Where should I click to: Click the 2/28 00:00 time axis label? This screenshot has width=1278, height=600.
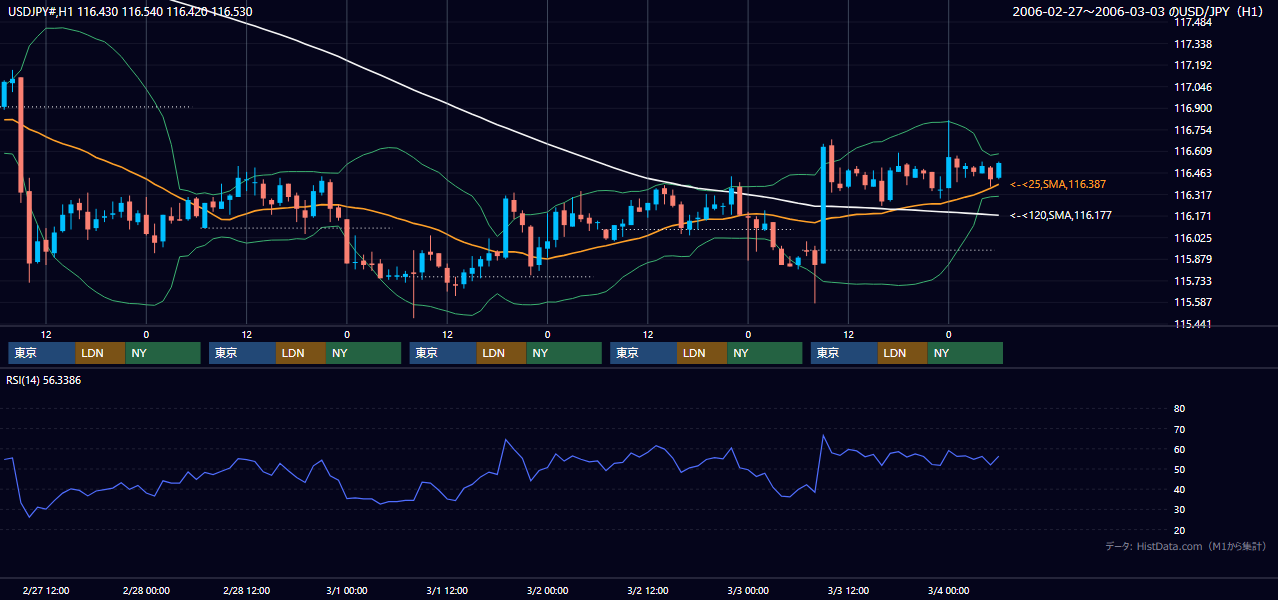click(146, 590)
